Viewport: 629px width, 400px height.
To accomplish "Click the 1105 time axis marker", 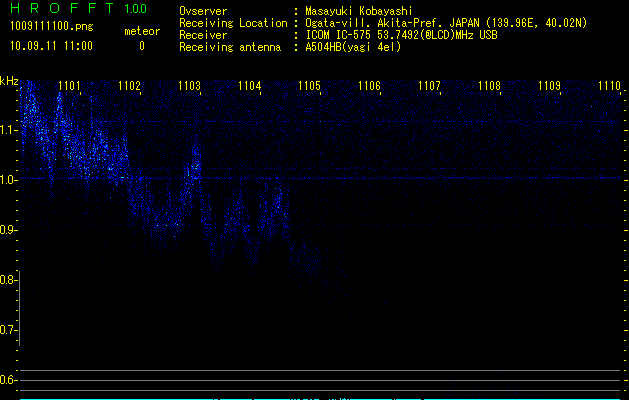I will (x=310, y=86).
